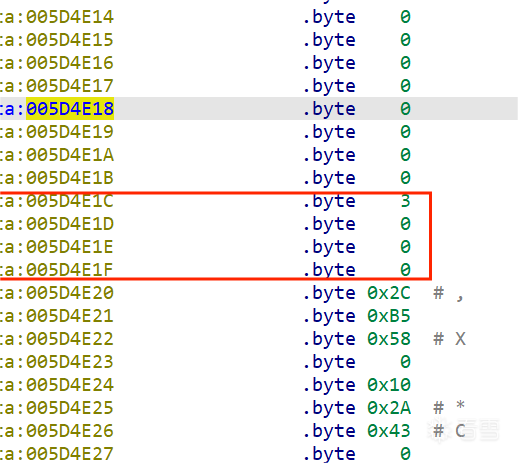This screenshot has width=518, height=463.
Task: Select .byte directive on 005D4E1C line
Action: click(x=329, y=202)
